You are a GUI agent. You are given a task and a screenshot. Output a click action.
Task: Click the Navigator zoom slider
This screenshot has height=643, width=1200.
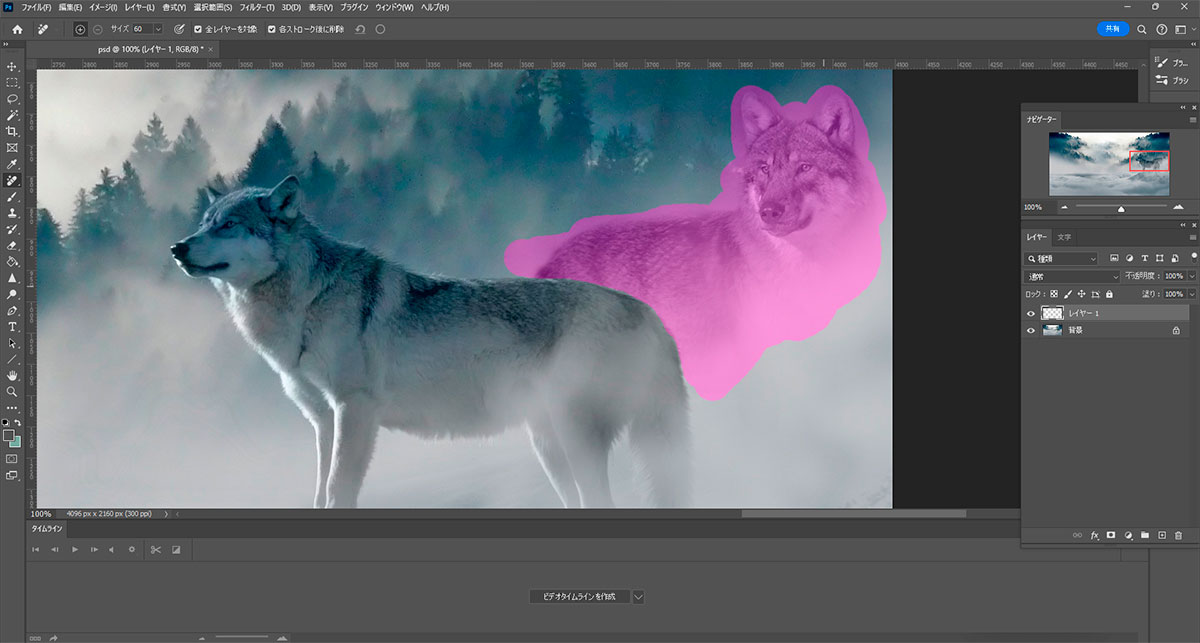pos(1121,207)
